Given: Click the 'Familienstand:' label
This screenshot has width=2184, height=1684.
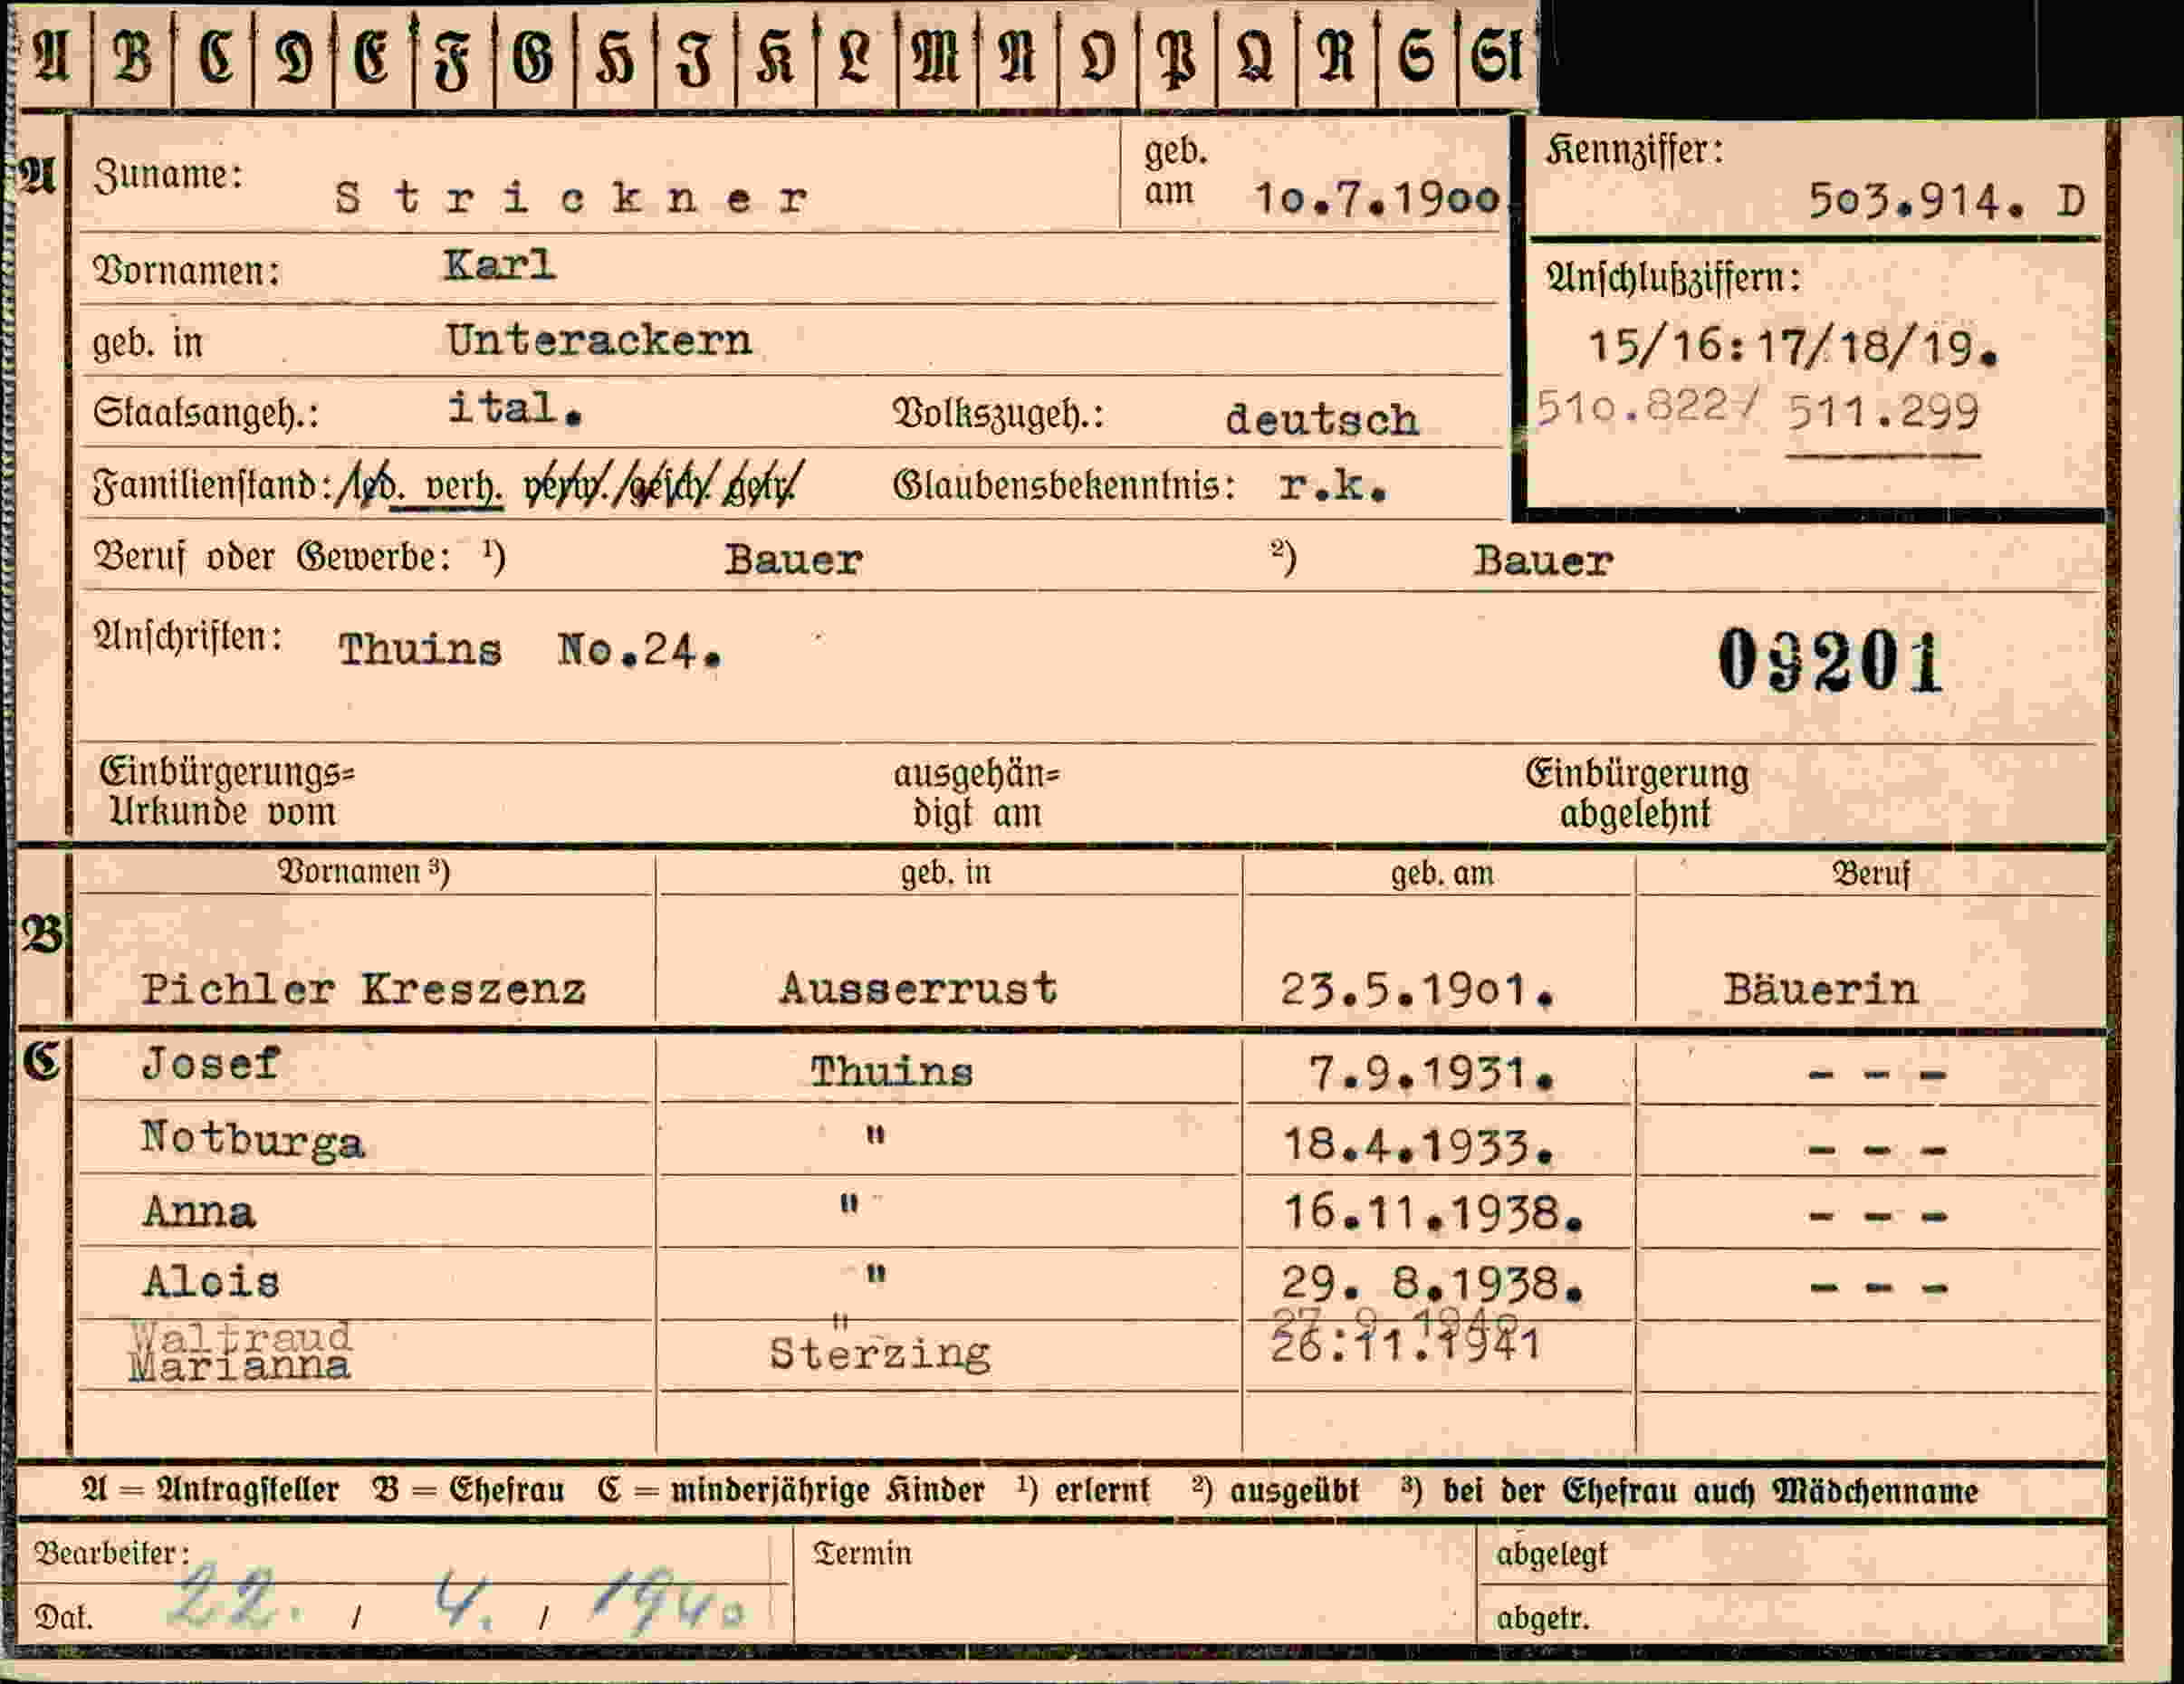Looking at the screenshot, I should (x=212, y=486).
